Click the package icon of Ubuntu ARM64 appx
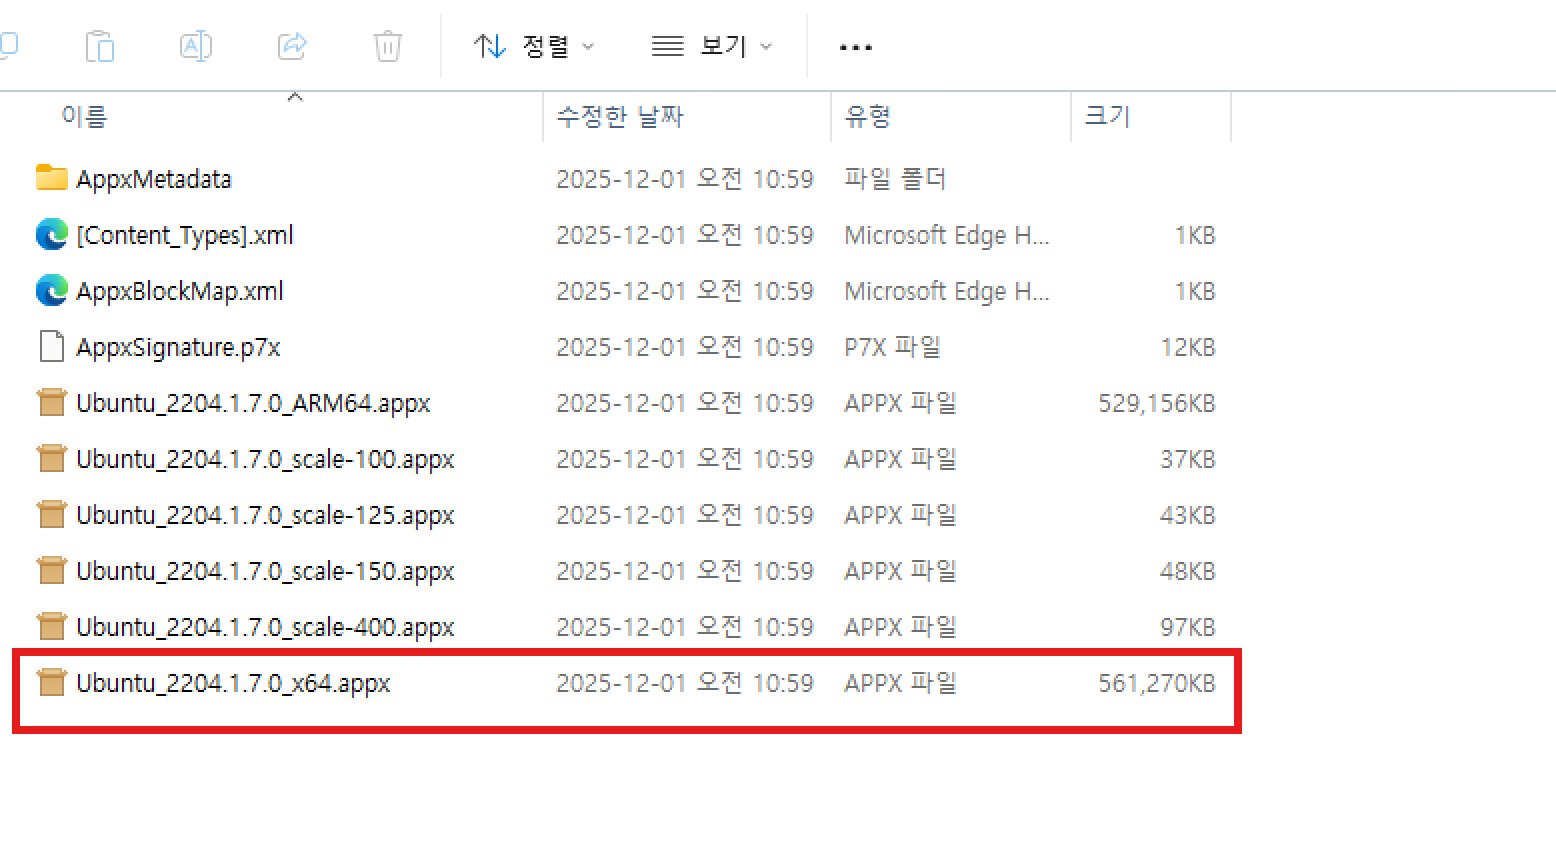Image resolution: width=1556 pixels, height=854 pixels. (51, 403)
